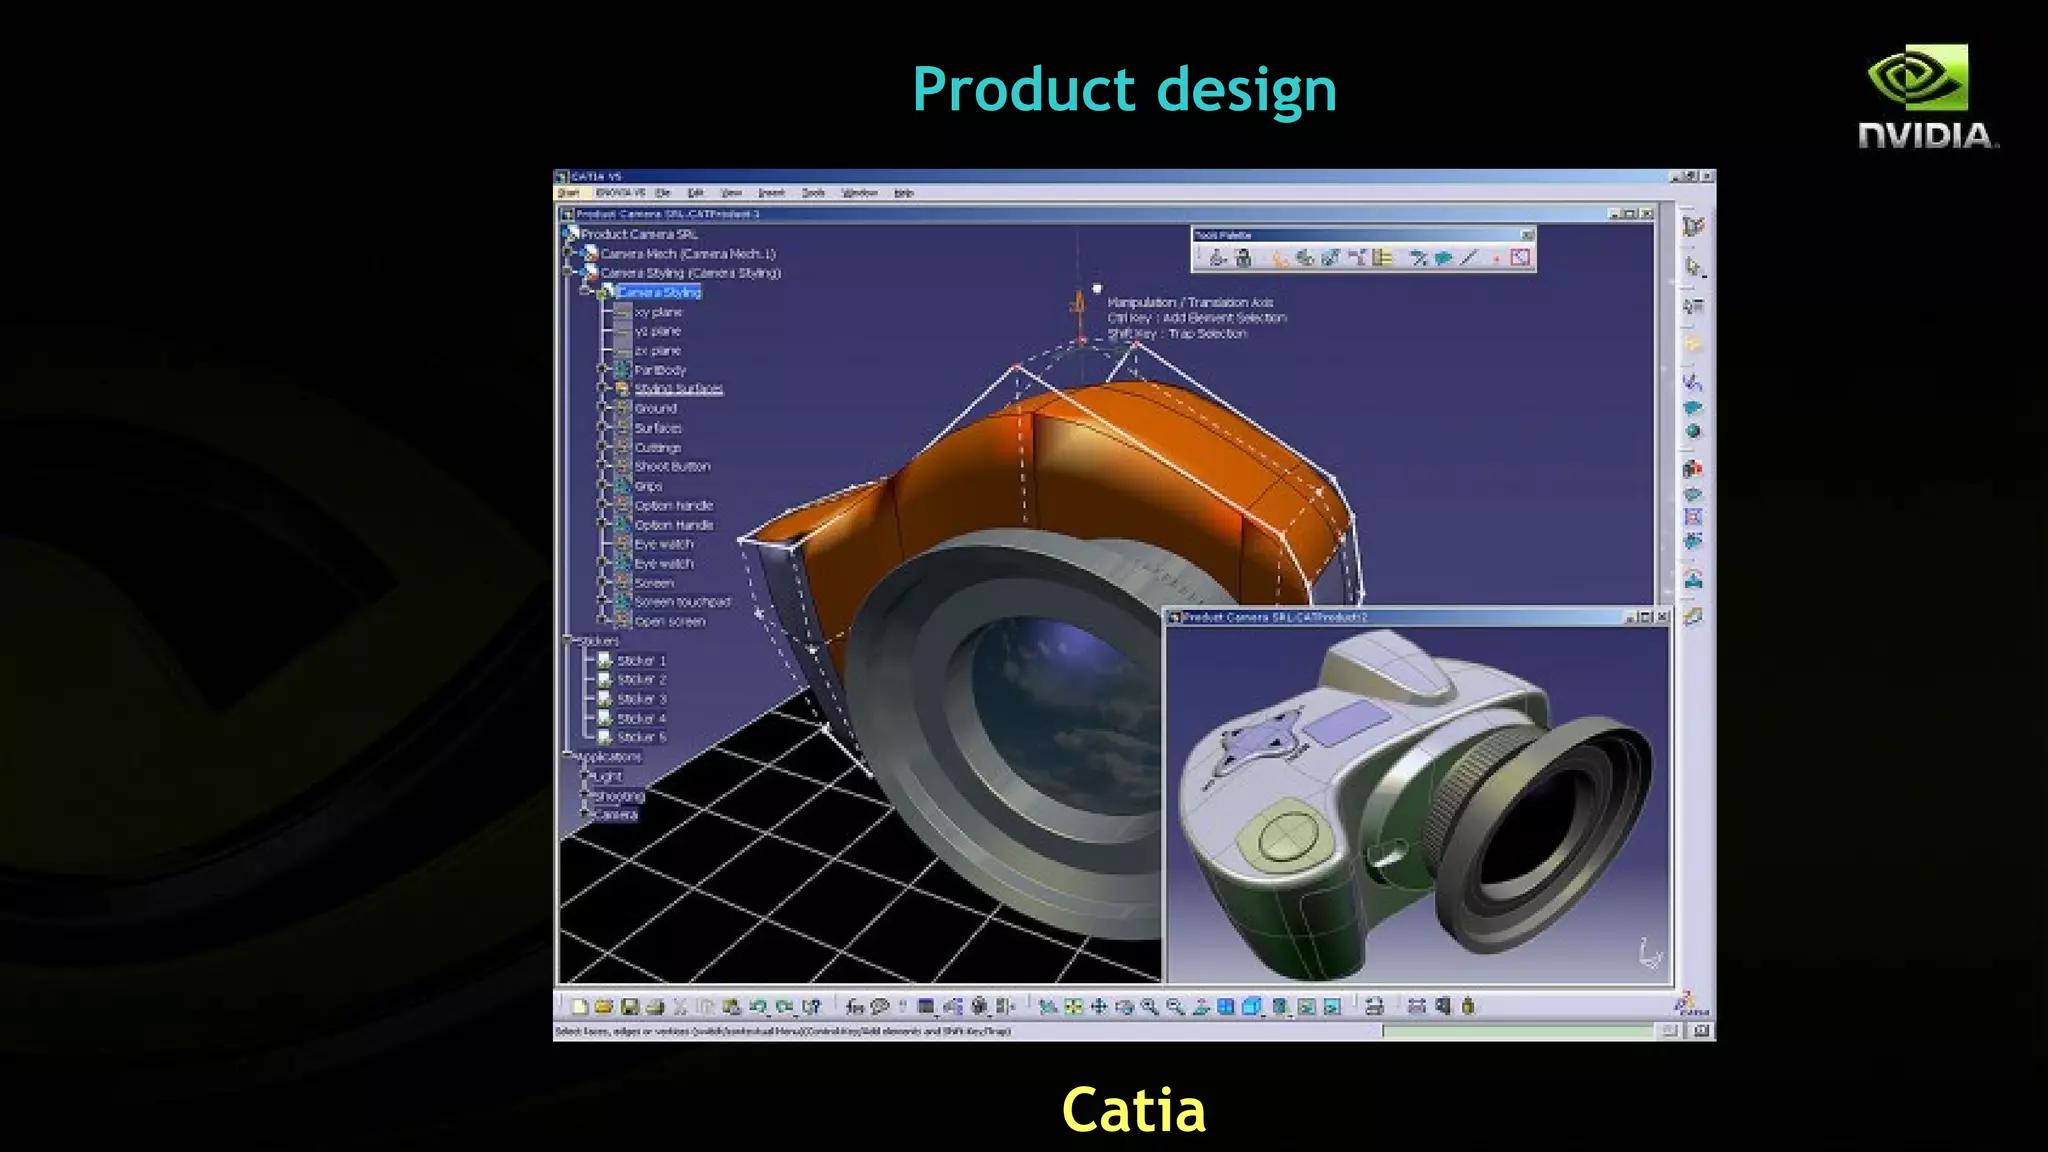Select the Screen touchpad tree item
Viewport: 2048px width, 1152px height.
coord(682,602)
